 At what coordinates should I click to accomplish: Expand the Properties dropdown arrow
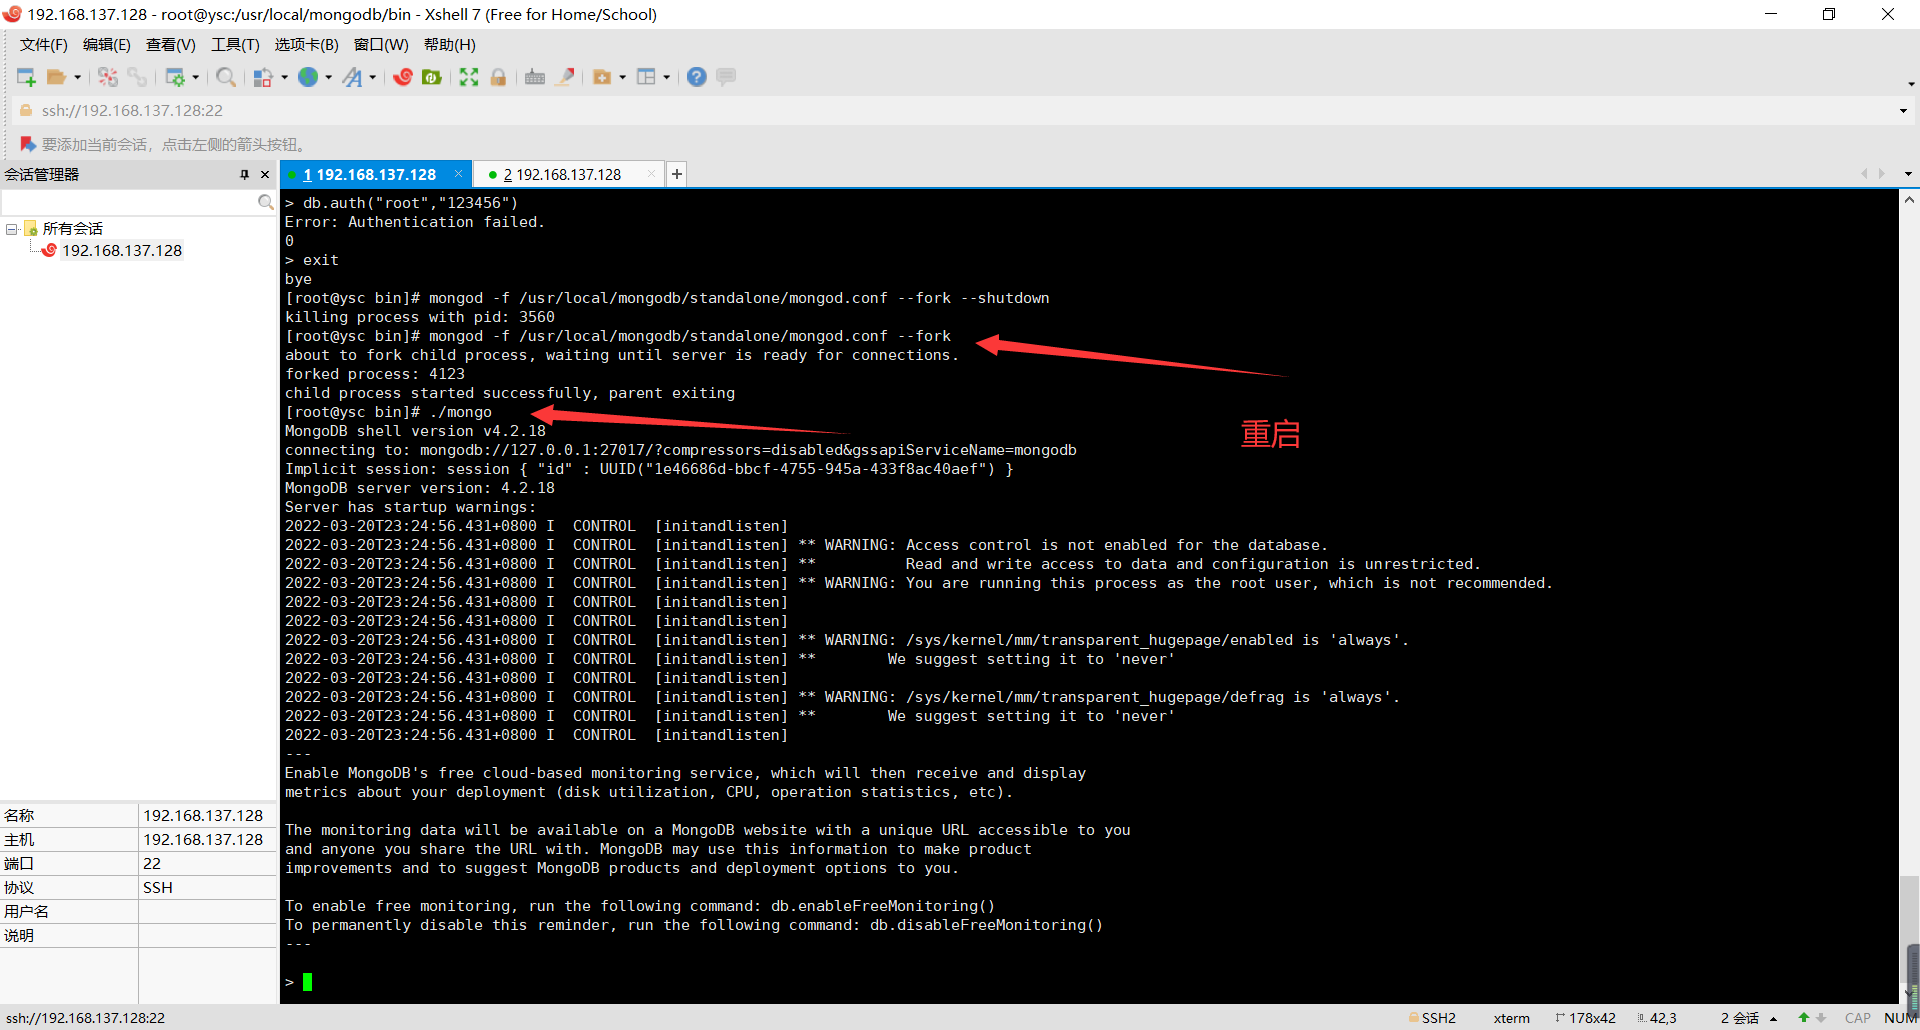point(195,77)
